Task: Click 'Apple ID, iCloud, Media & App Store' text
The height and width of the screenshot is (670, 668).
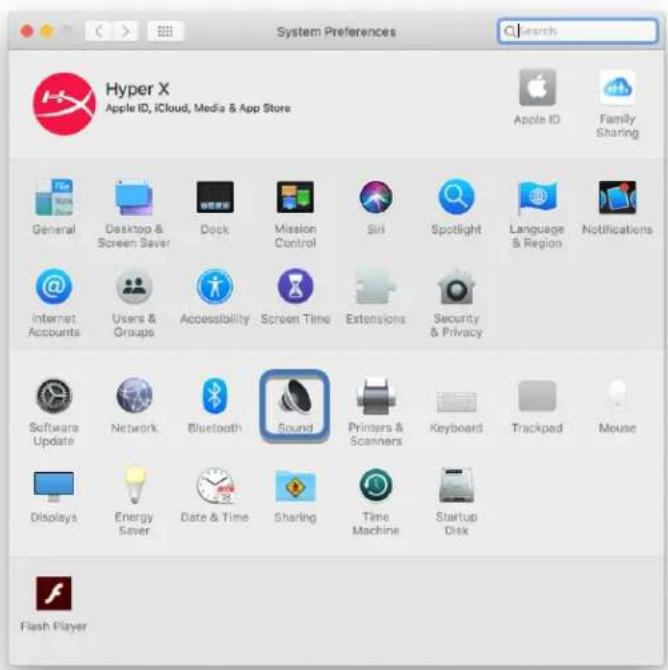Action: coord(198,108)
